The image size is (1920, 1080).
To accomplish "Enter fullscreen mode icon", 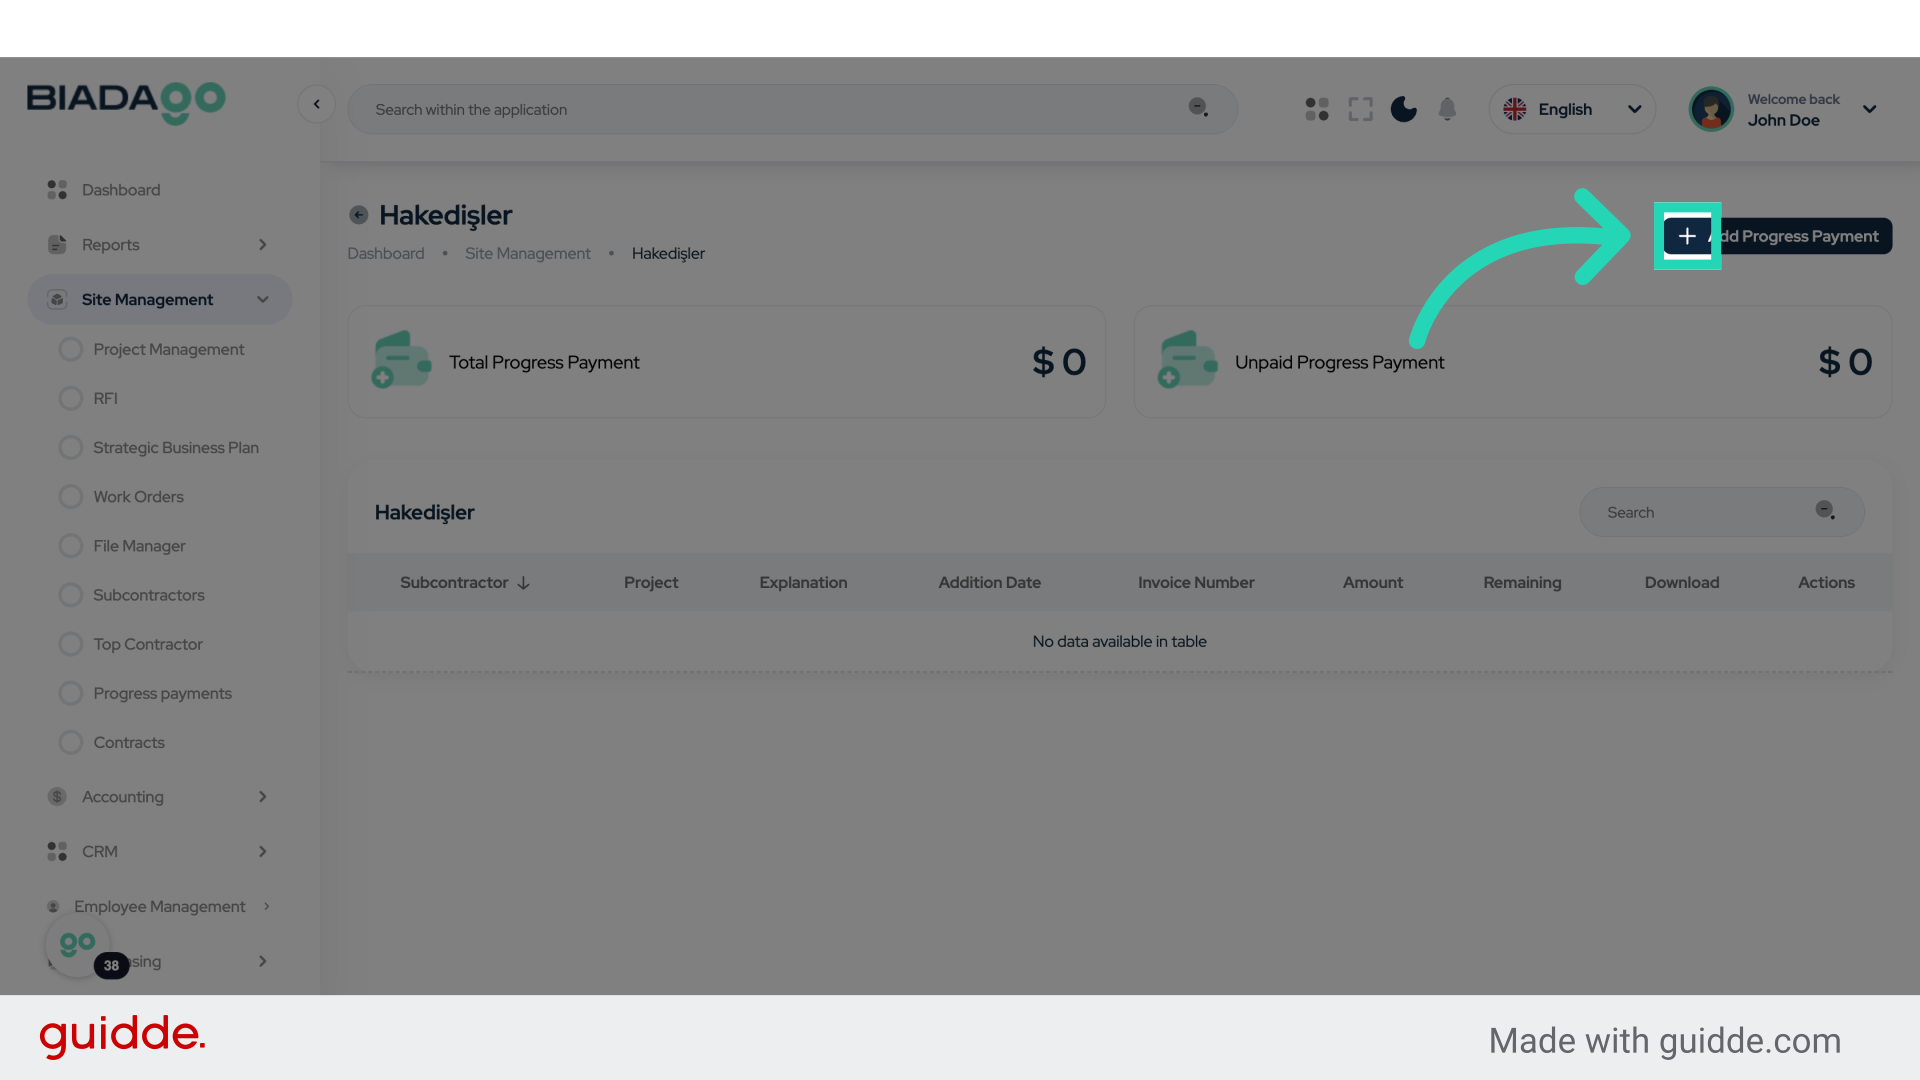I will pyautogui.click(x=1360, y=109).
